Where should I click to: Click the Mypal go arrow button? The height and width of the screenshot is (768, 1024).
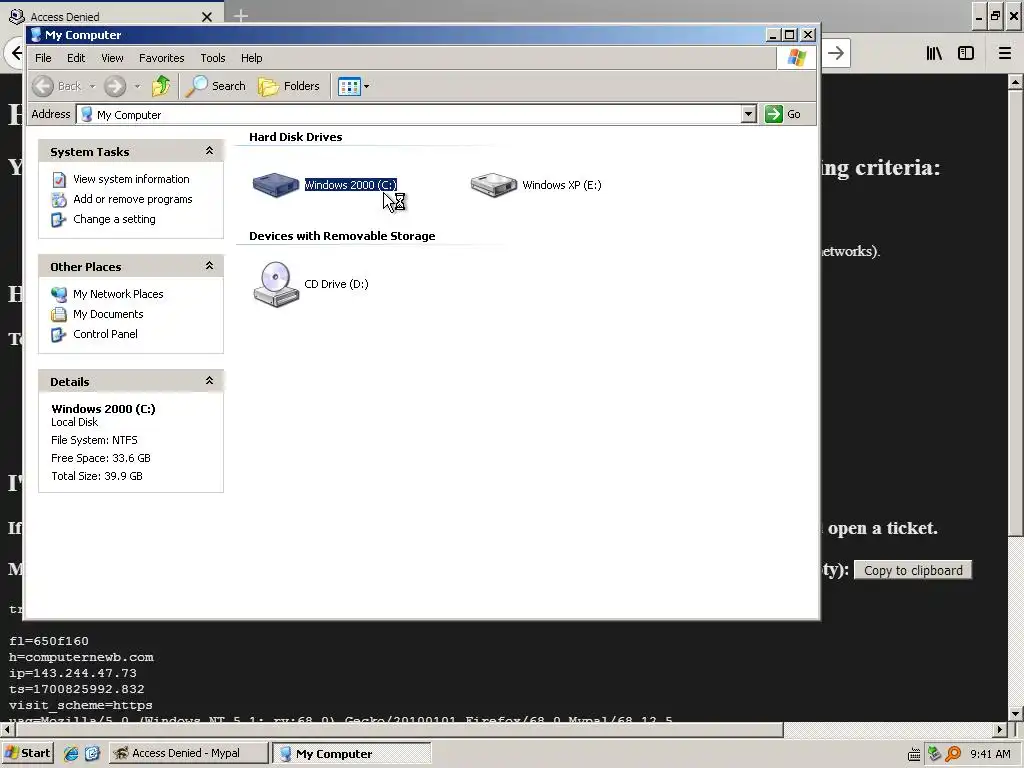pyautogui.click(x=835, y=54)
